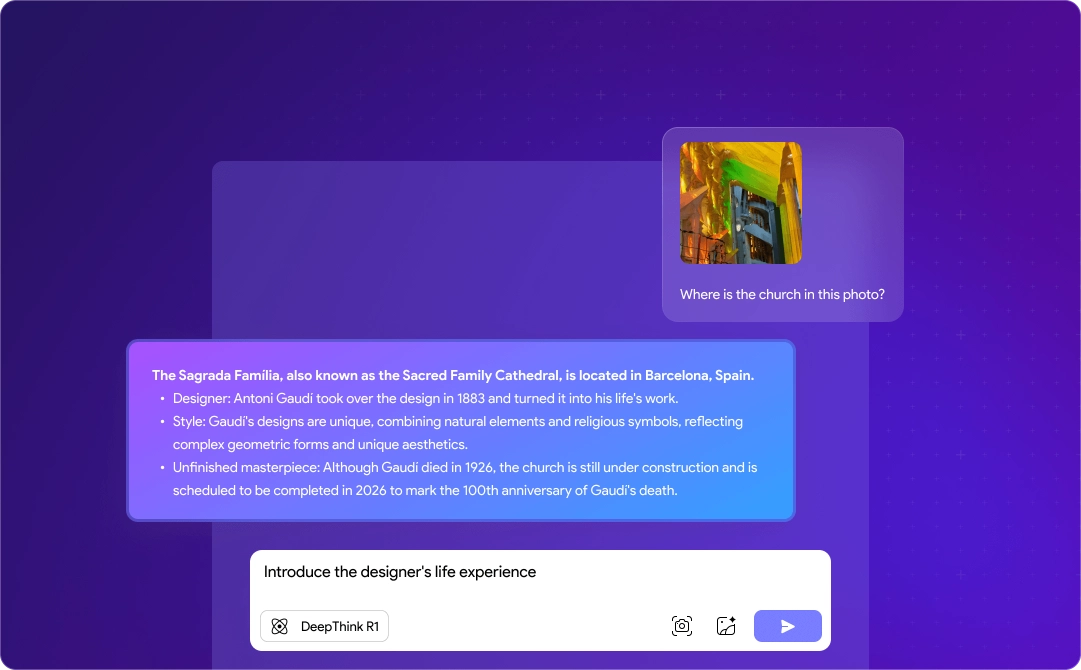
Task: Click the "complex geometric forms and unique aesthetics" line
Action: pos(320,445)
